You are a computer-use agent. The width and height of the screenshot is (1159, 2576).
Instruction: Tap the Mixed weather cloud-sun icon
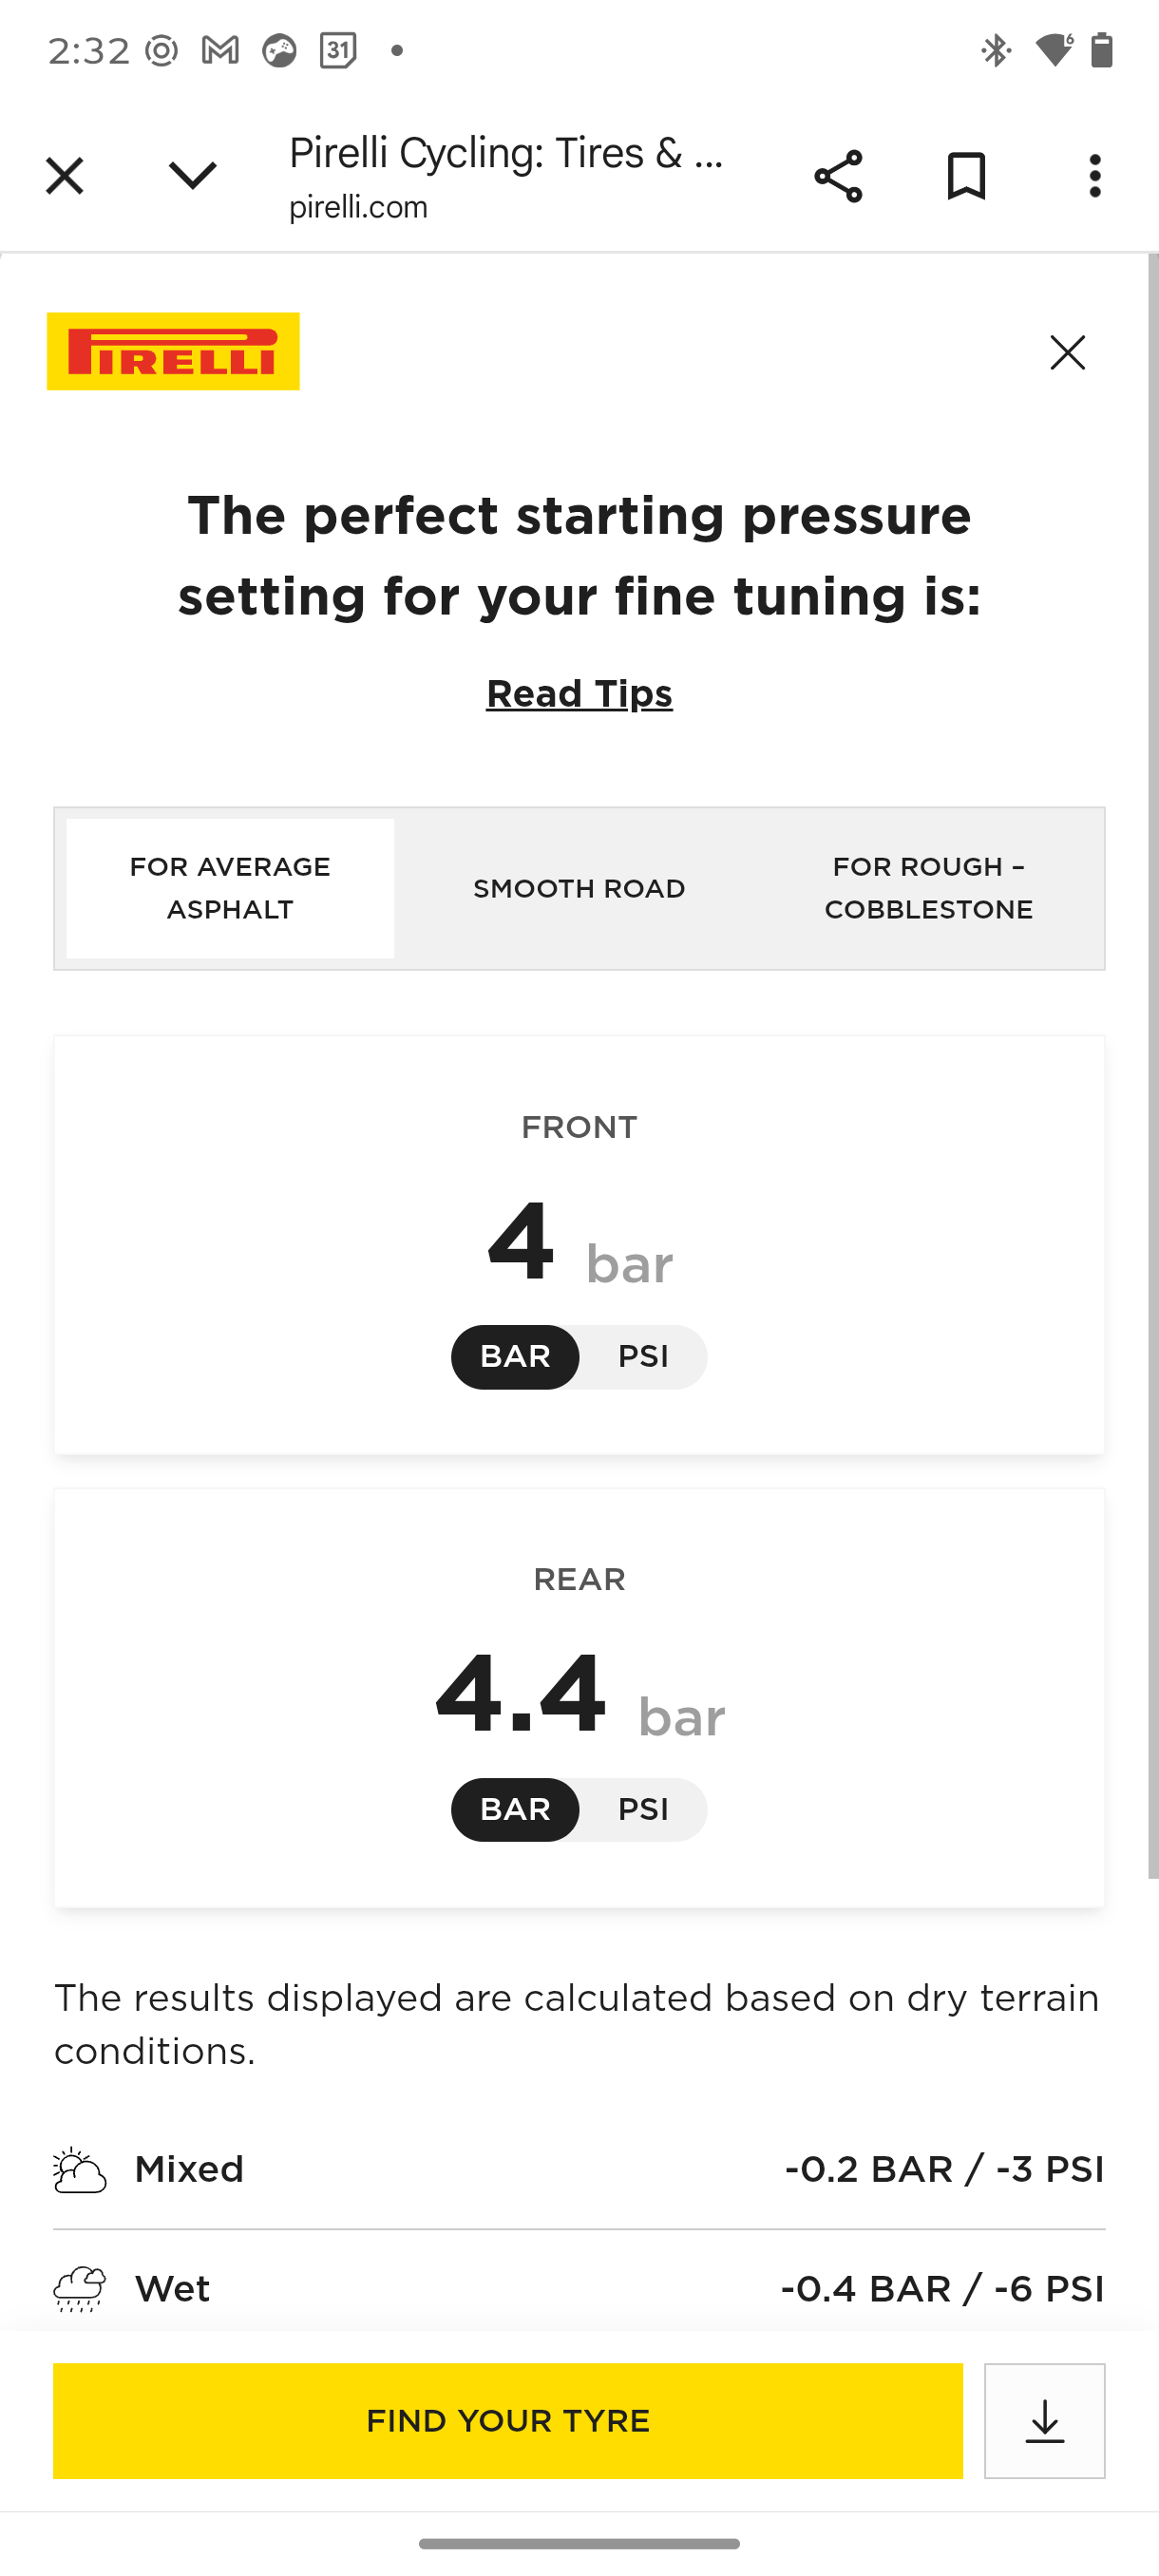(x=79, y=2170)
